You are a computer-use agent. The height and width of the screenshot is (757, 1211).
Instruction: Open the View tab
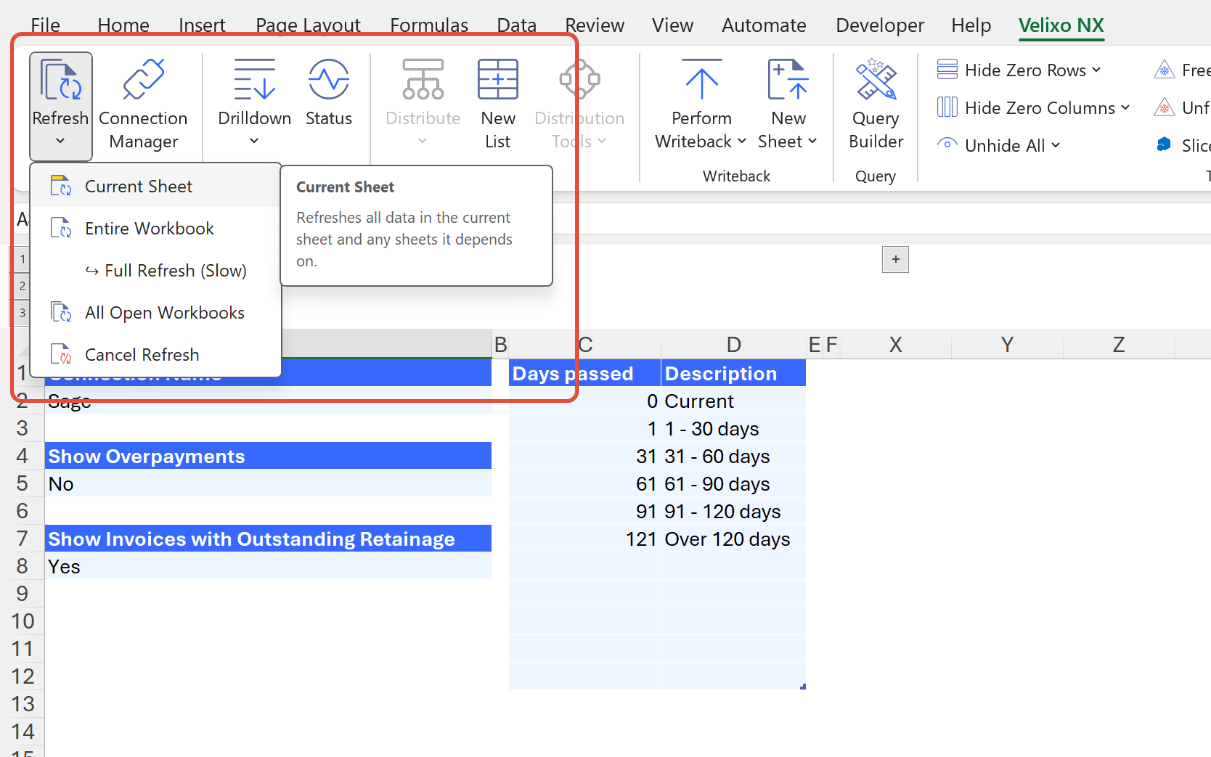point(673,25)
